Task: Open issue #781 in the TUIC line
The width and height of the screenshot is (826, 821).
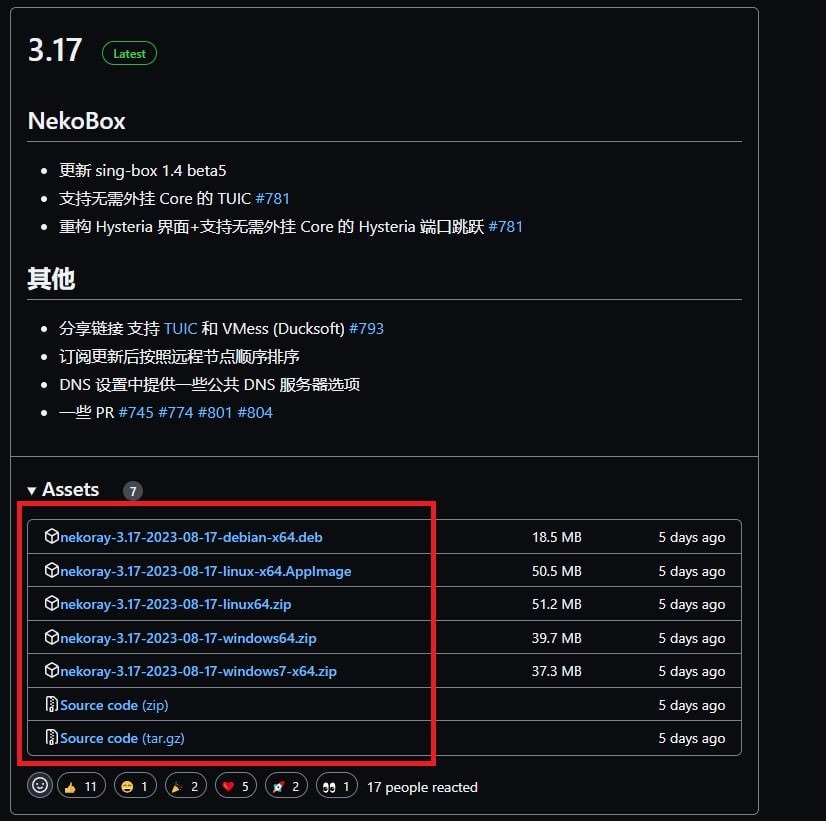Action: (272, 199)
